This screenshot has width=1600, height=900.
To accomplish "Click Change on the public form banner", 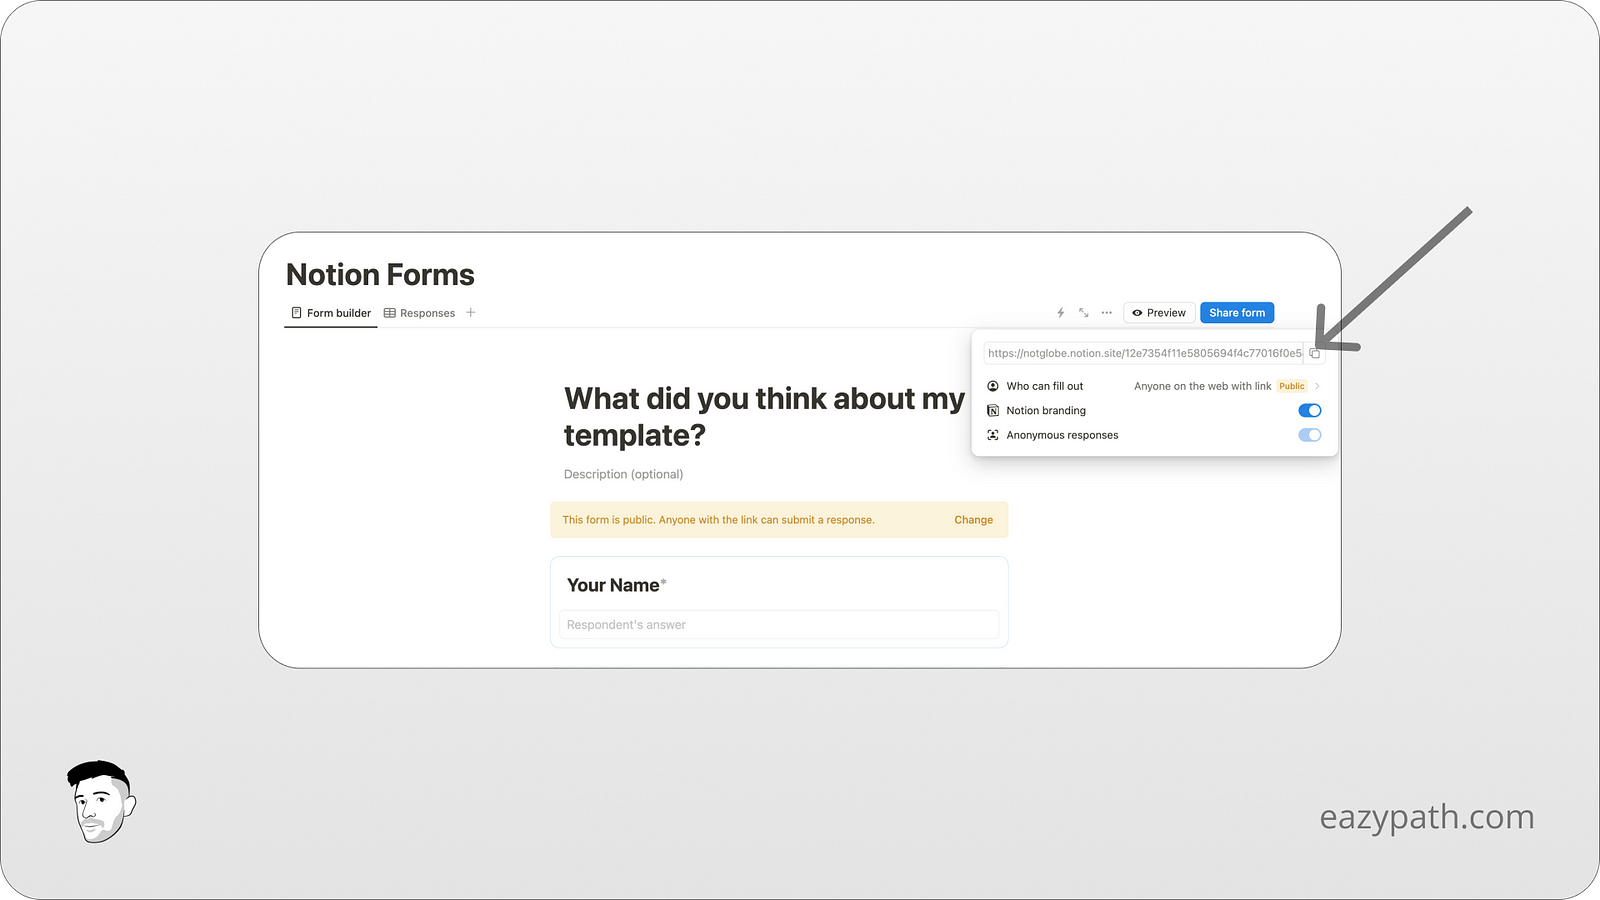I will pyautogui.click(x=973, y=519).
